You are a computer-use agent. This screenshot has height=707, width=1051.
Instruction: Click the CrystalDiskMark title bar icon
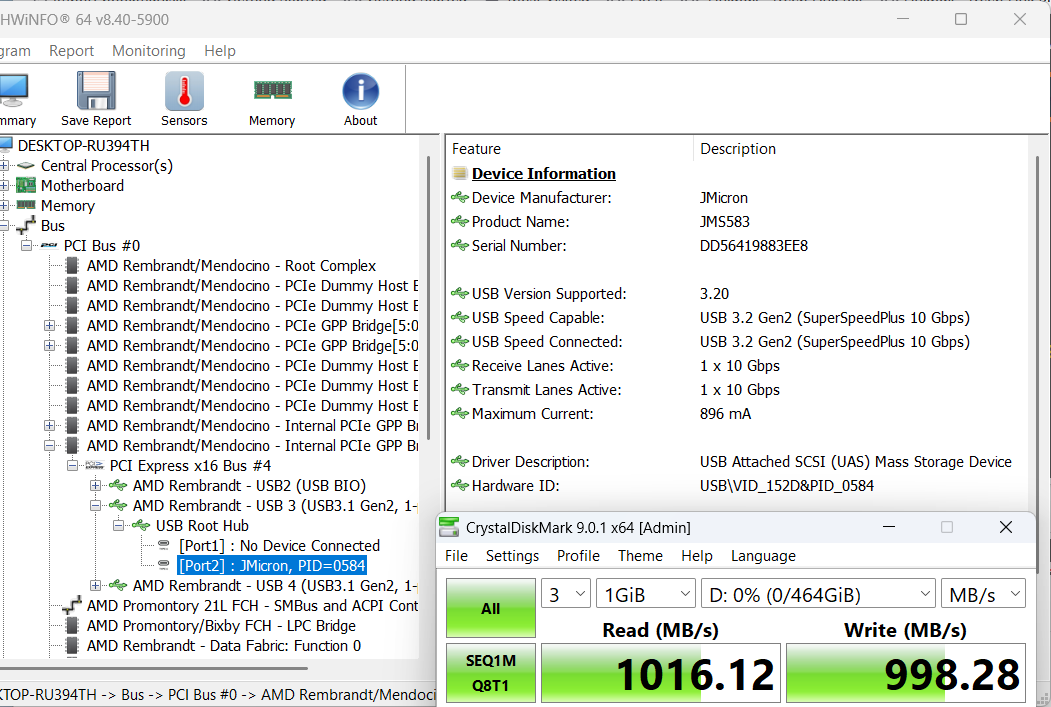[450, 527]
